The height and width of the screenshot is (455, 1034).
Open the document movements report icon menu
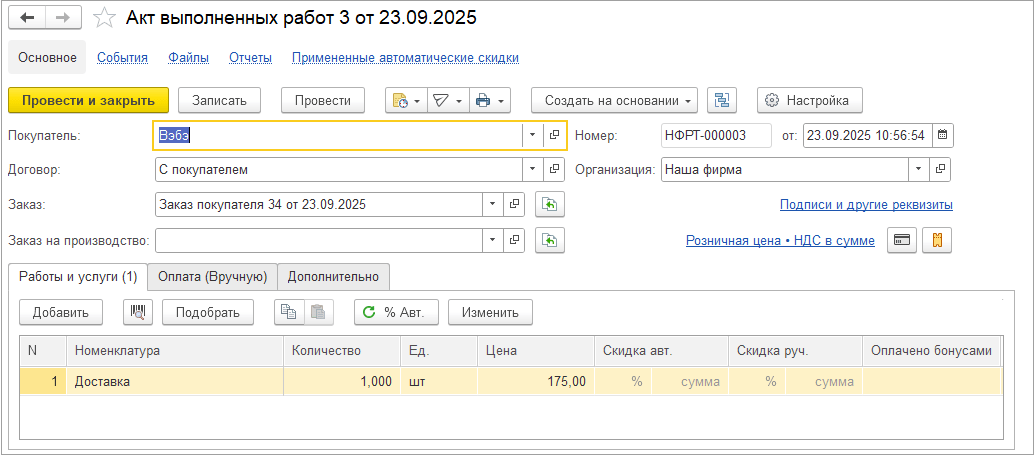[406, 101]
